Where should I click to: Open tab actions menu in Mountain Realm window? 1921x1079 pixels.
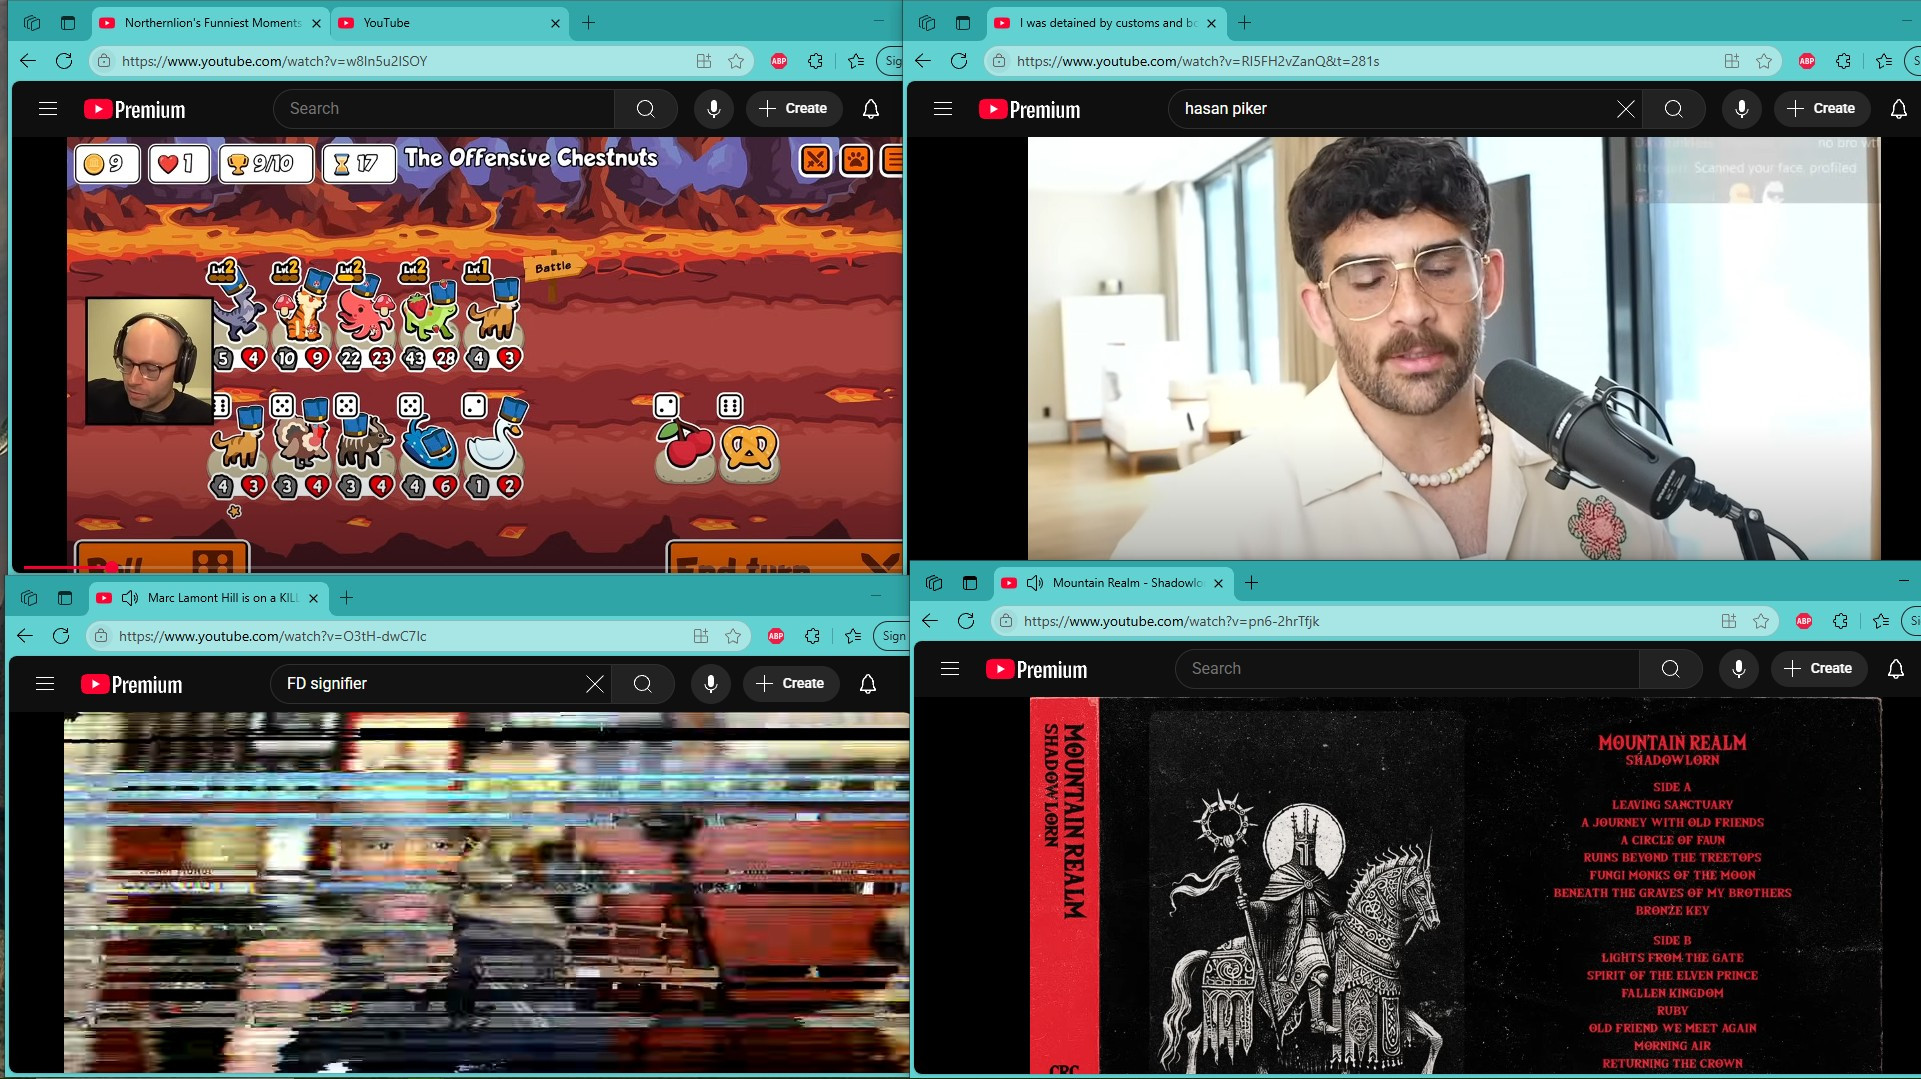click(970, 583)
